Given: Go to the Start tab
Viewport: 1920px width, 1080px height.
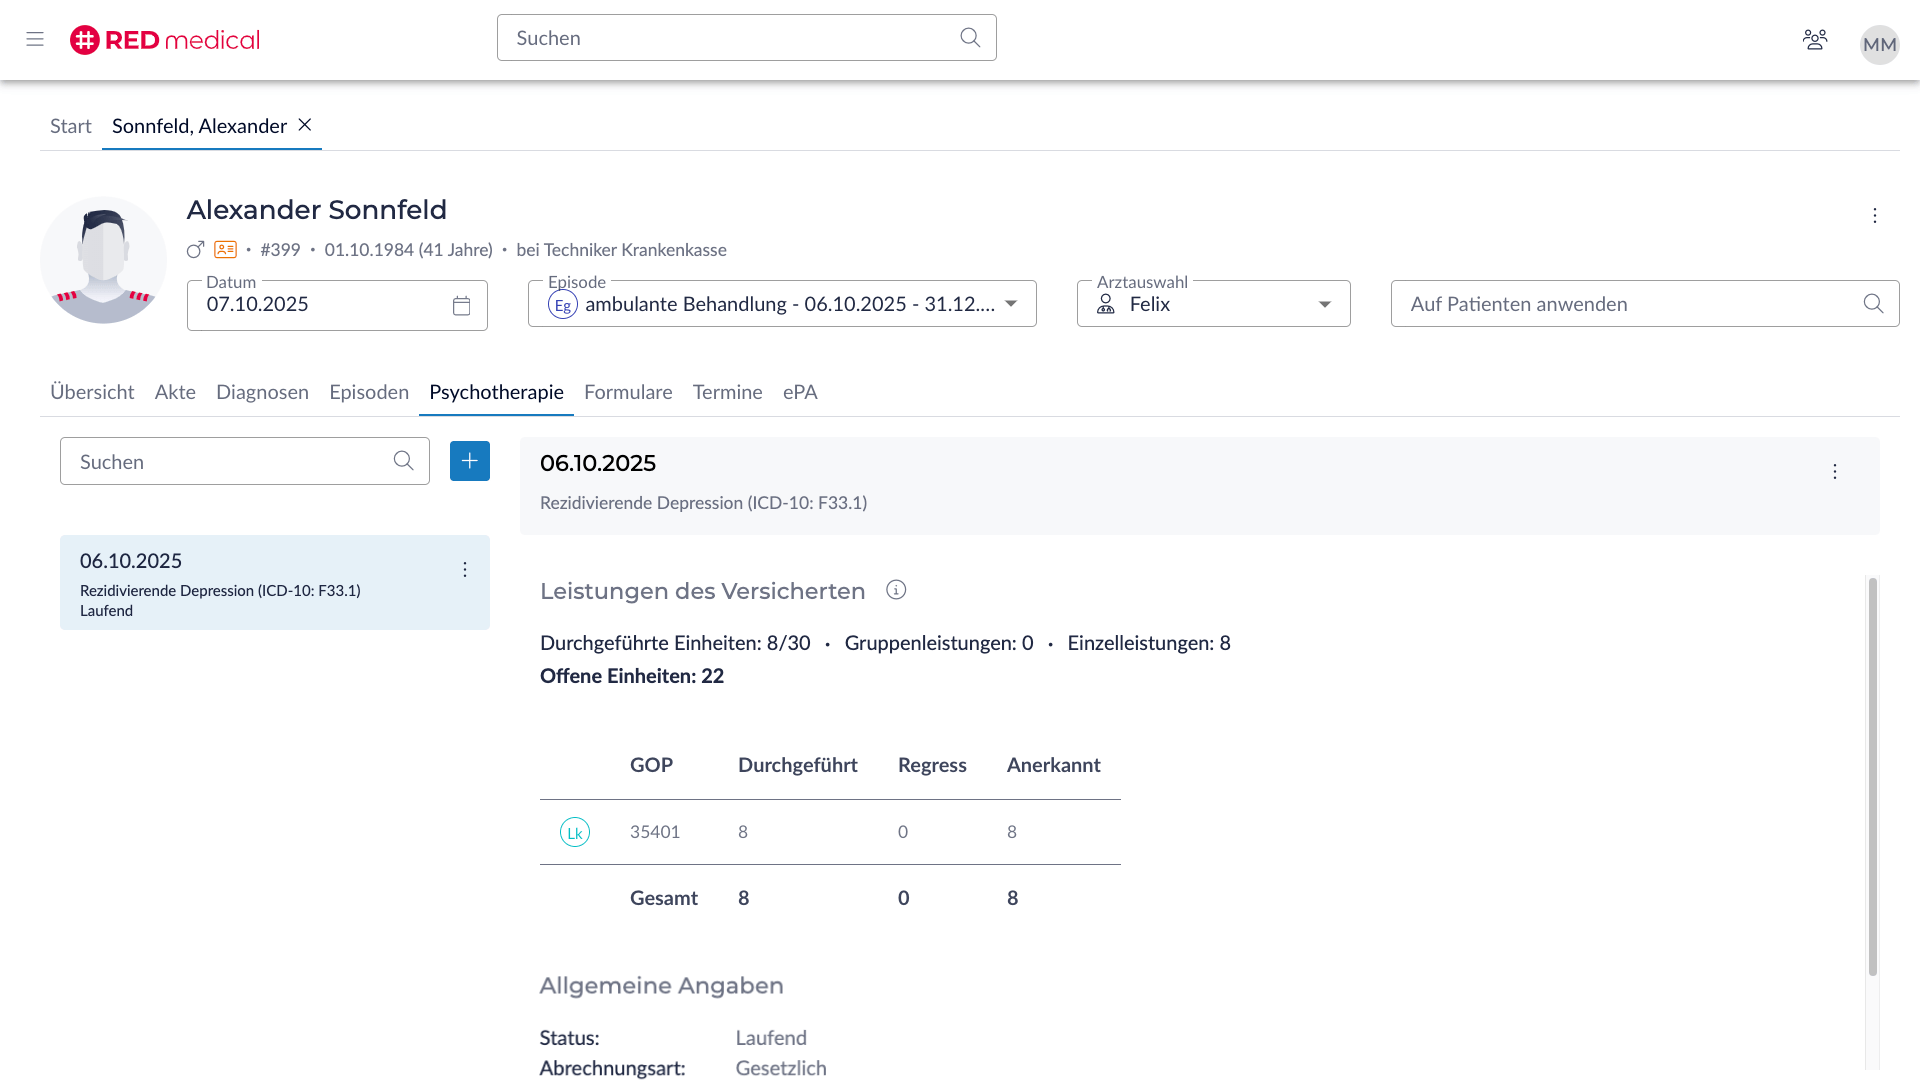Looking at the screenshot, I should coord(70,126).
